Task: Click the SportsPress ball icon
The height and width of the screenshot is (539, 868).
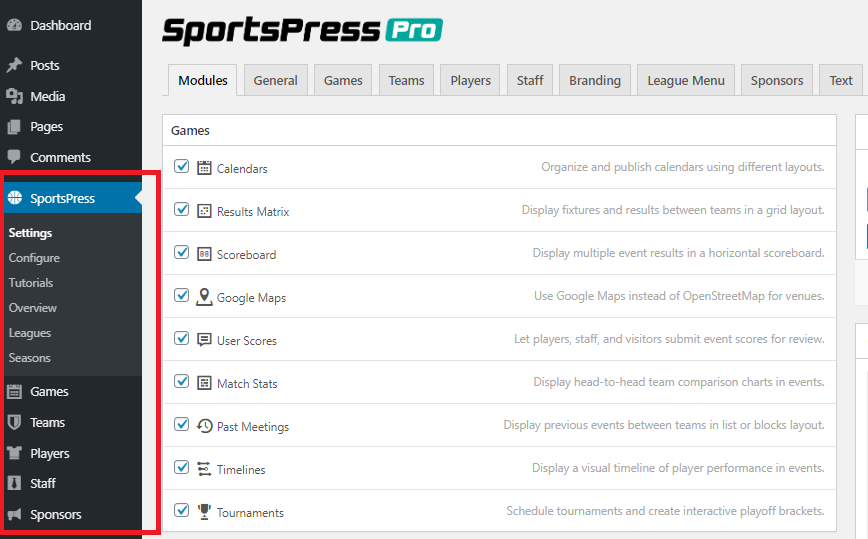Action: coord(15,198)
